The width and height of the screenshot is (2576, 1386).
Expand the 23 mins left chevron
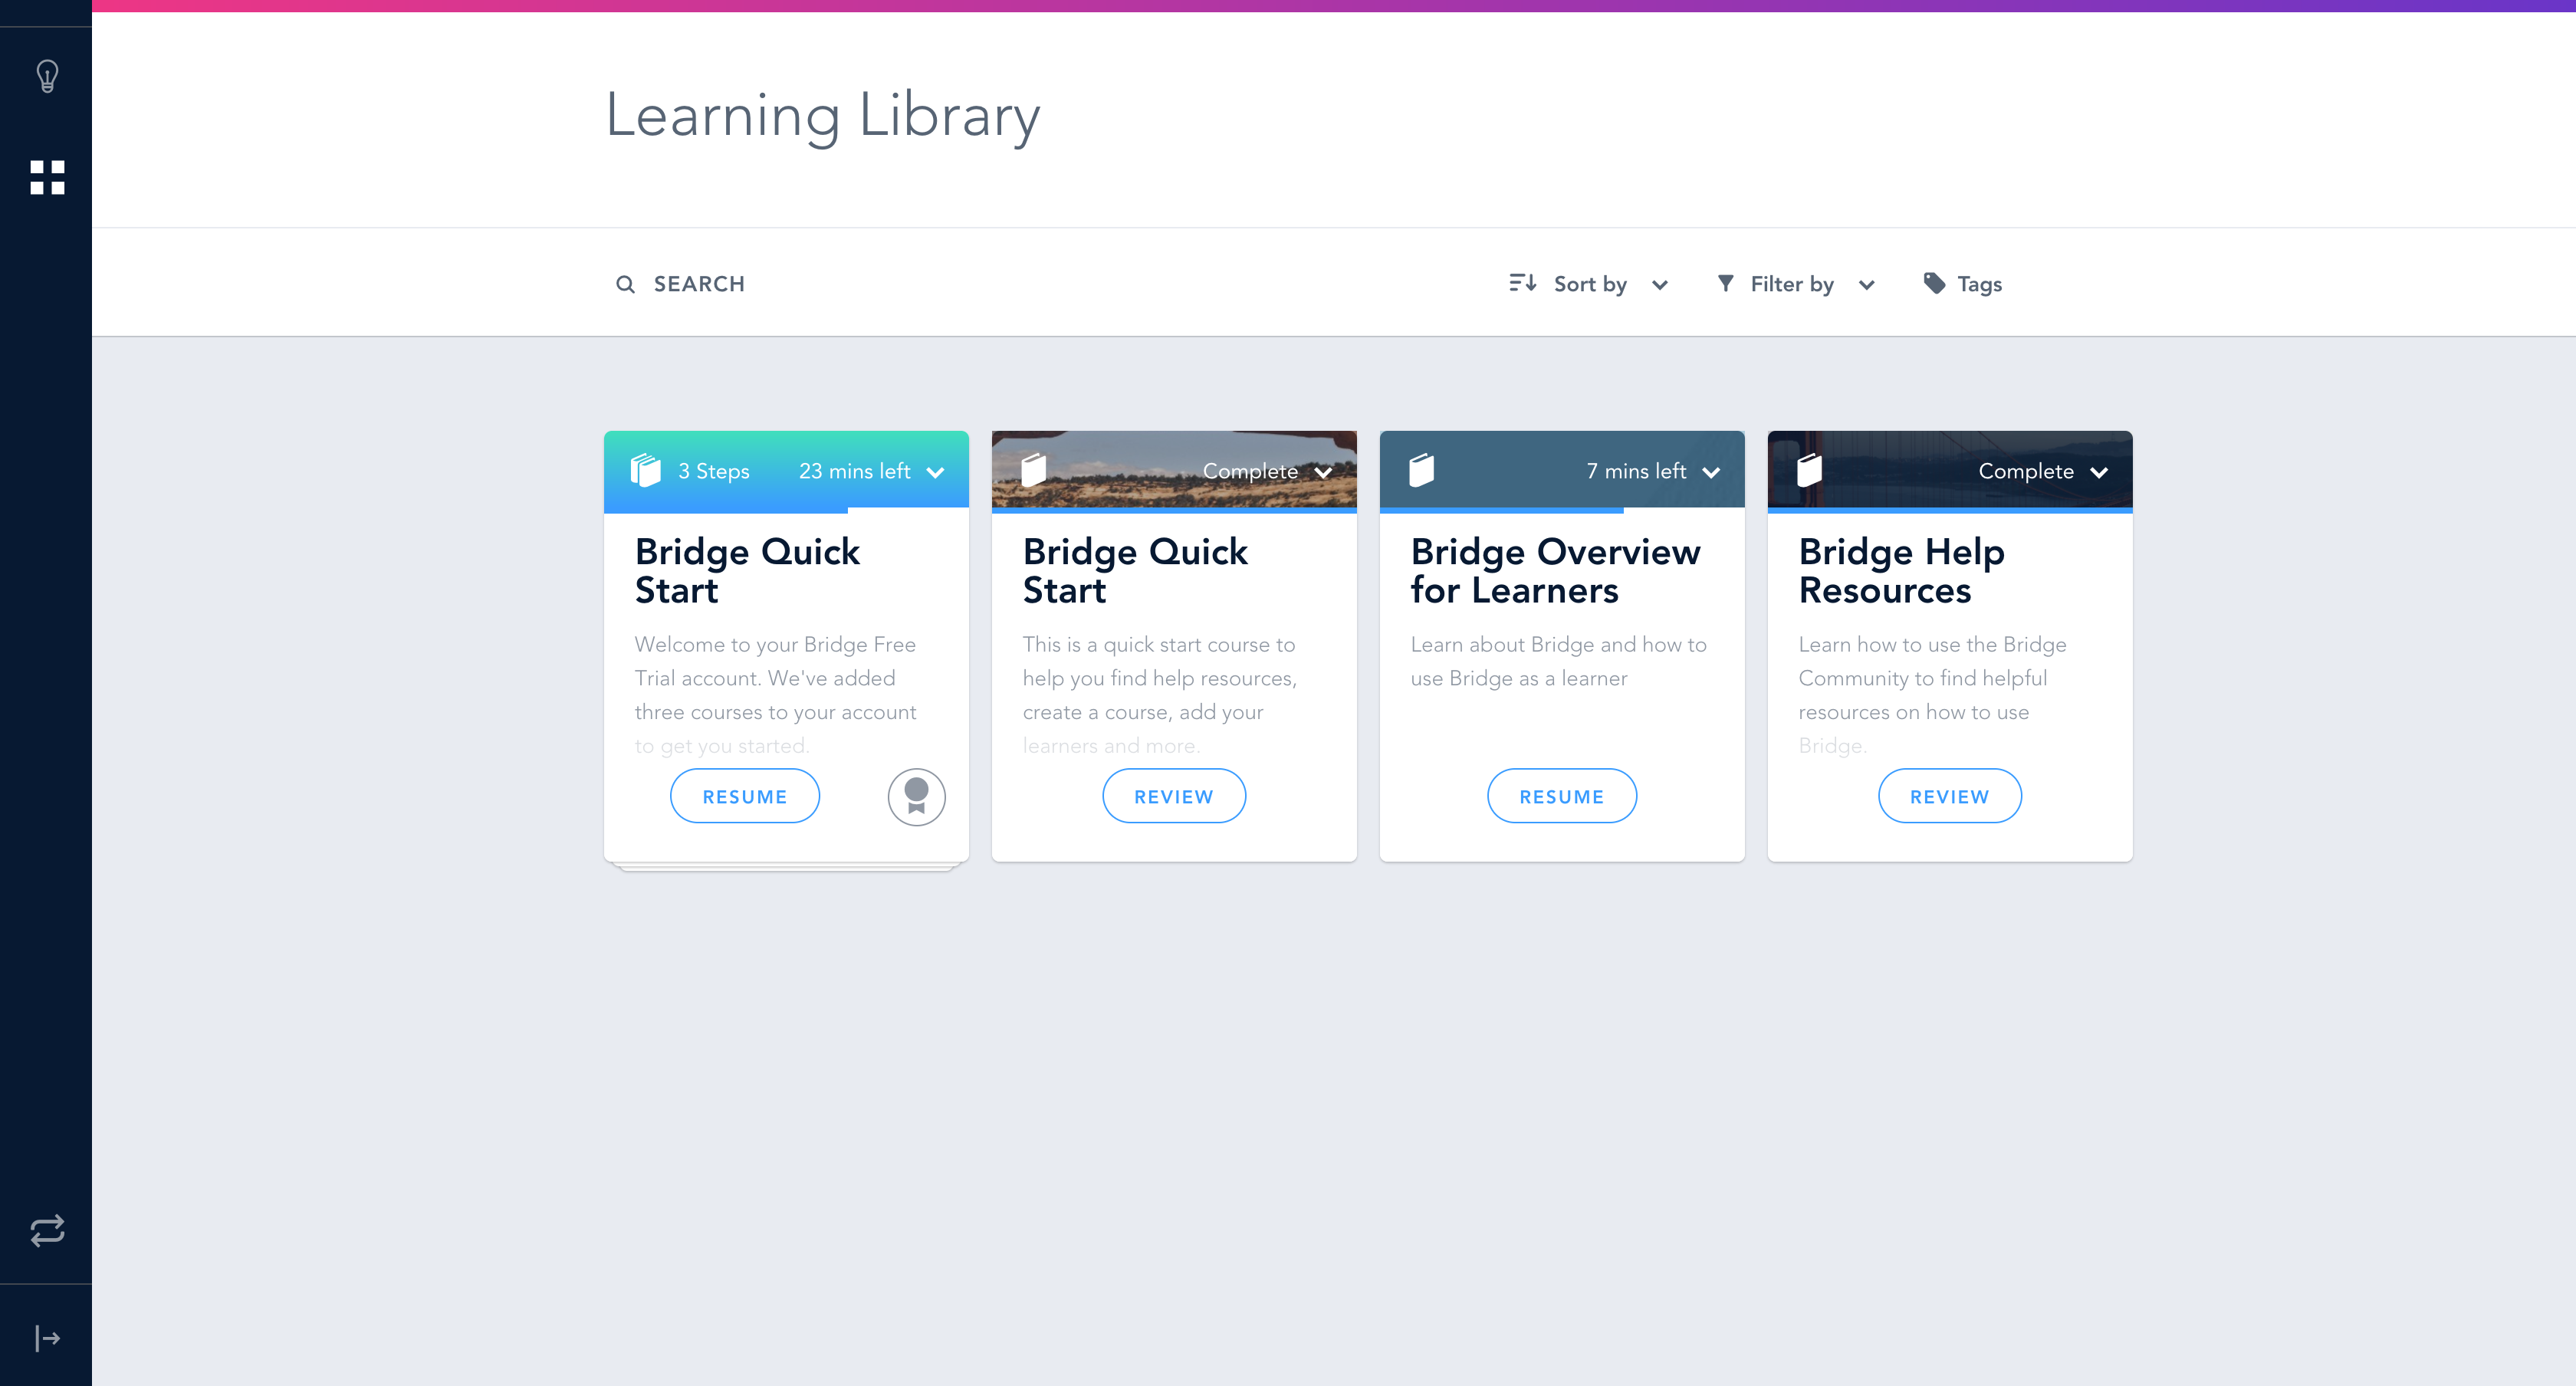[936, 473]
